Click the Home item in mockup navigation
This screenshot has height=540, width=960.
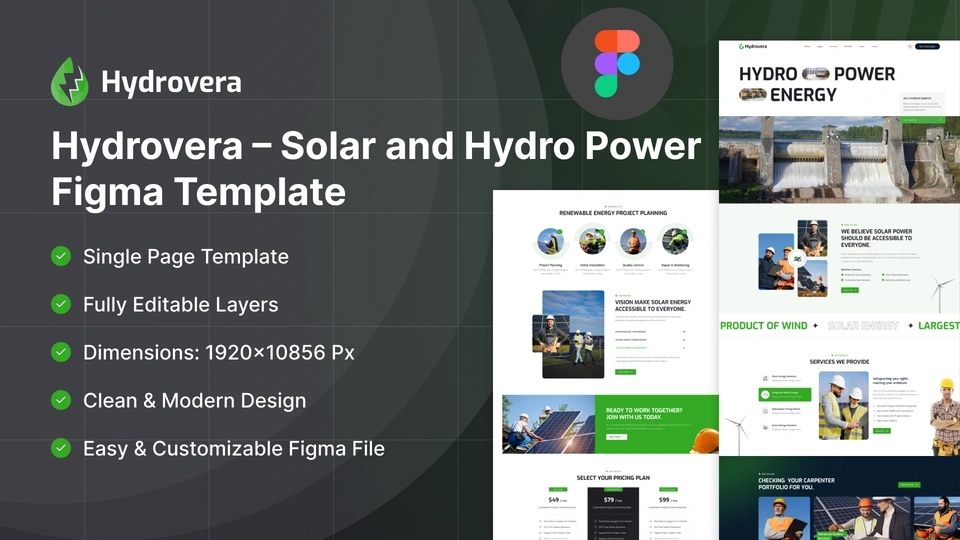[807, 47]
